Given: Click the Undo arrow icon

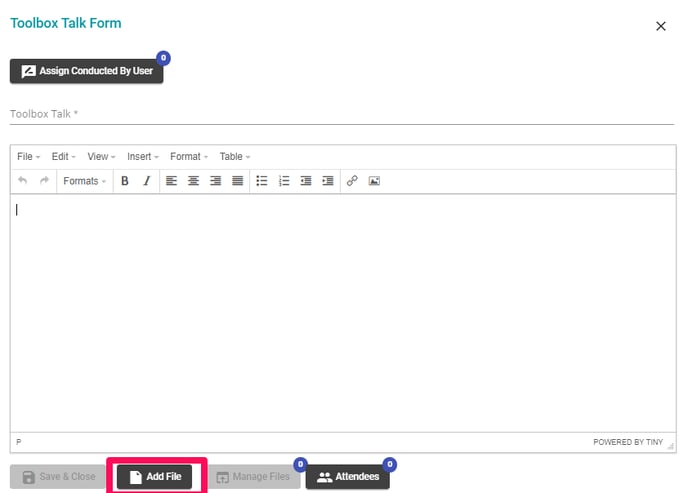Looking at the screenshot, I should [x=23, y=180].
